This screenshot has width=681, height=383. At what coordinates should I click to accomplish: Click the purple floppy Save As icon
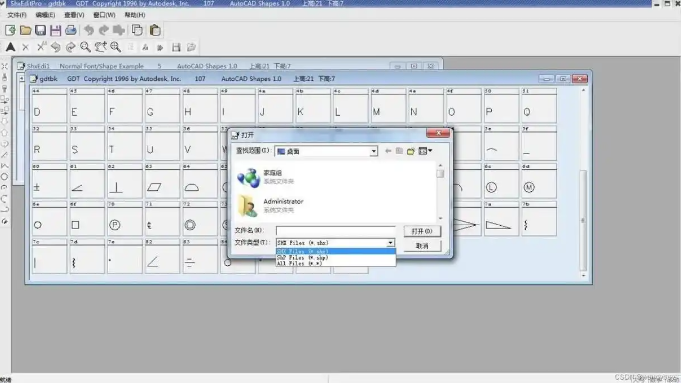pos(56,30)
